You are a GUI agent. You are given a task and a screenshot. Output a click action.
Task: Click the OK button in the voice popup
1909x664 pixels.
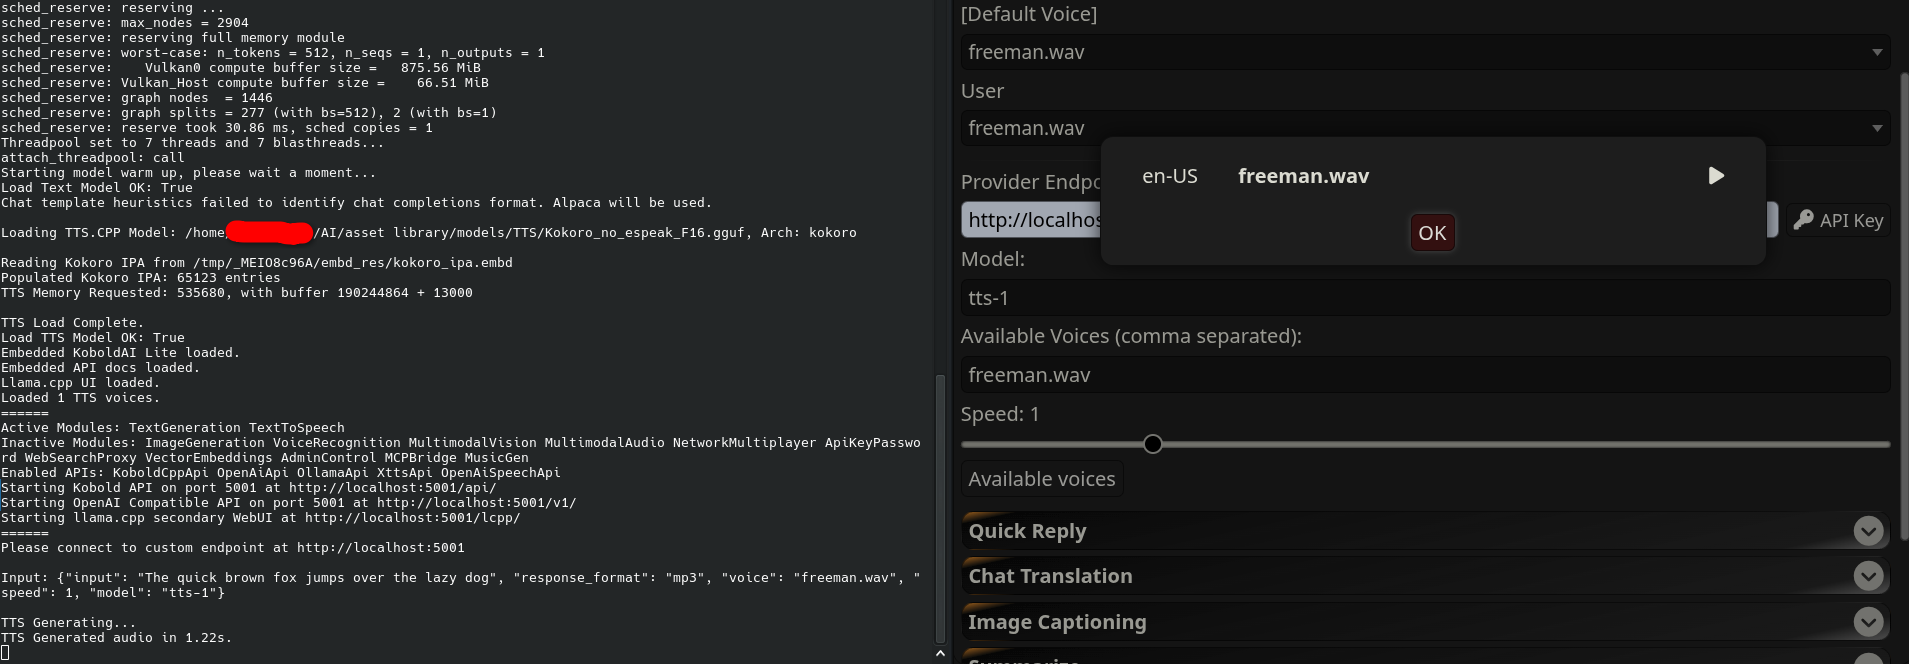point(1432,233)
